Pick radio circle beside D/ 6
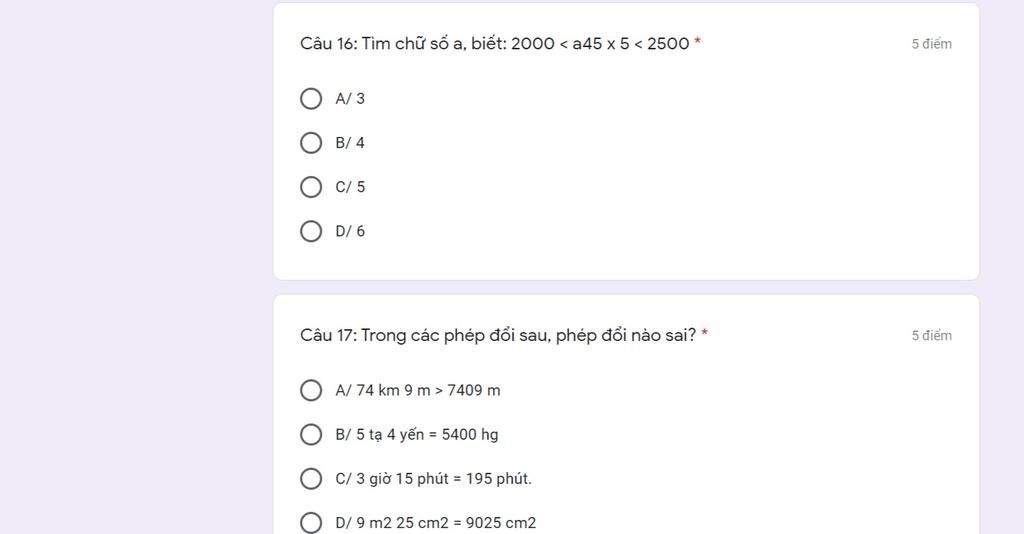This screenshot has height=534, width=1024. (x=311, y=231)
